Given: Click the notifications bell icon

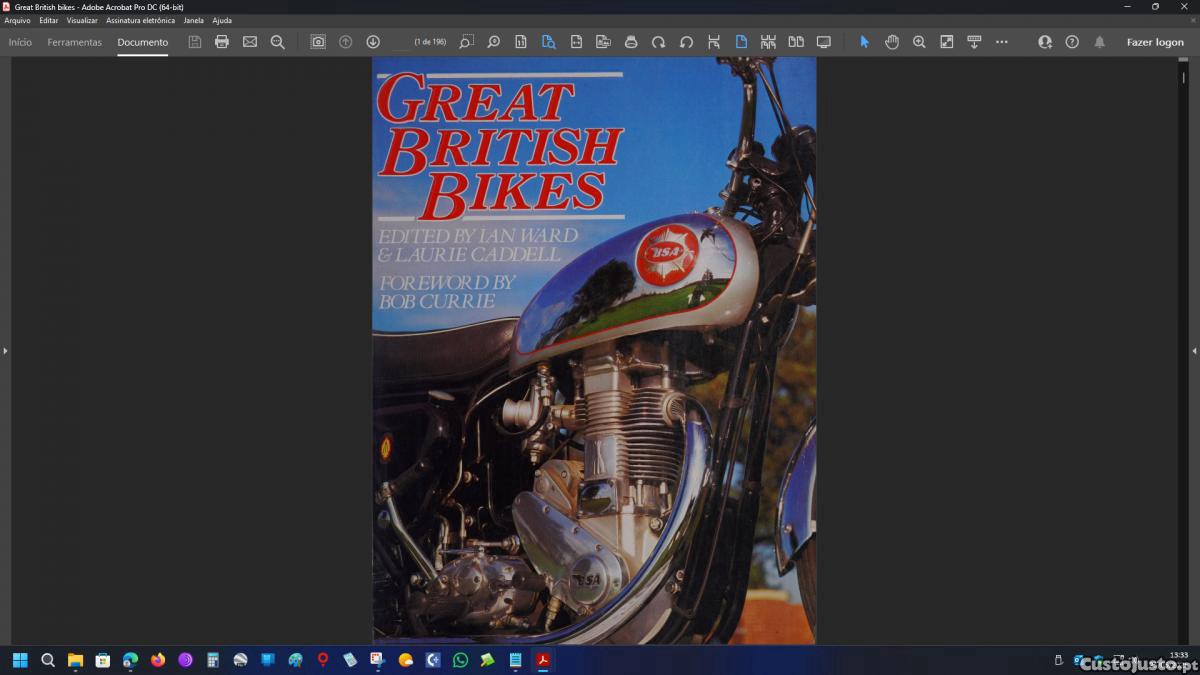Looking at the screenshot, I should (x=1100, y=42).
